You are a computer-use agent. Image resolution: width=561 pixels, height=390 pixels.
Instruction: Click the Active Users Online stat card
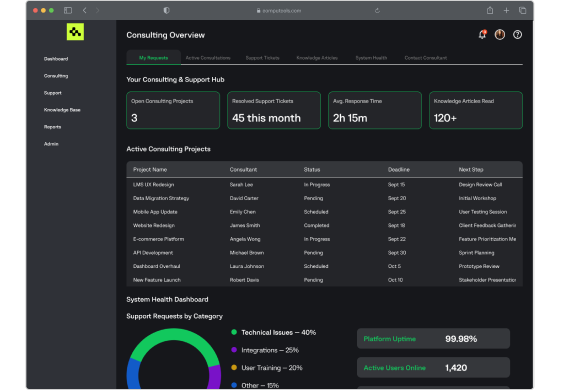433,367
